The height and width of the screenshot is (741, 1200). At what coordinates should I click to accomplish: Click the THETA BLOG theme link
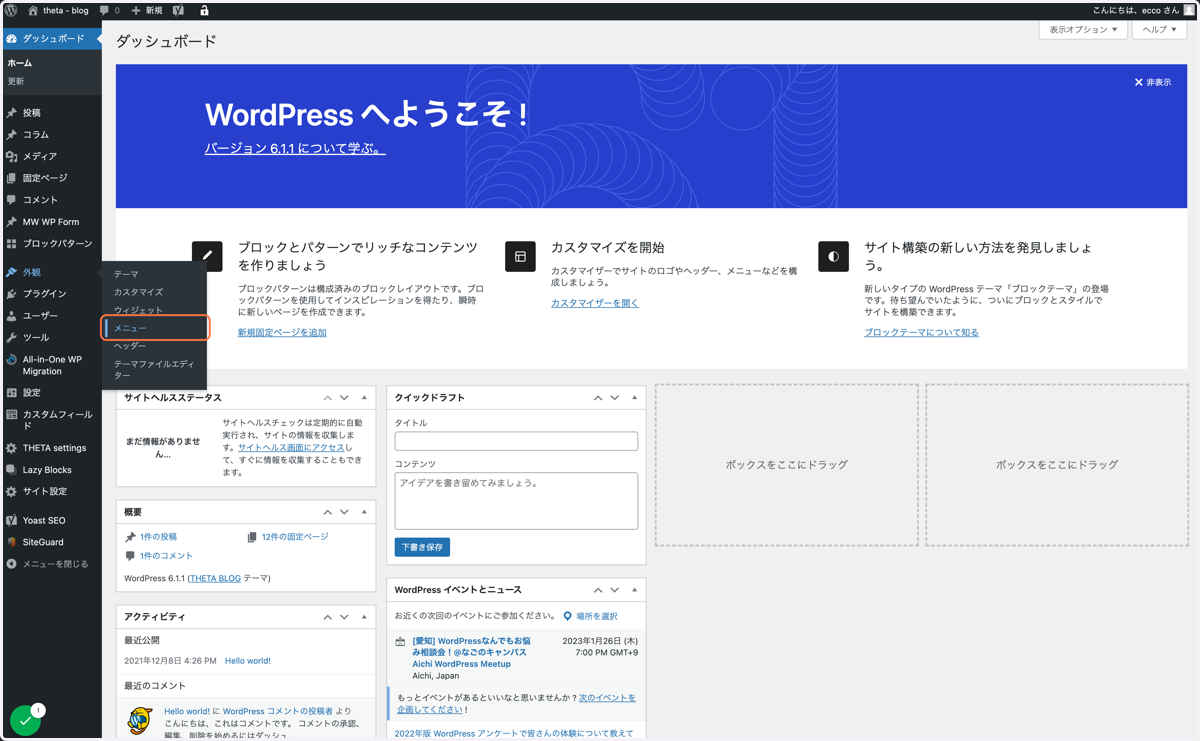215,578
